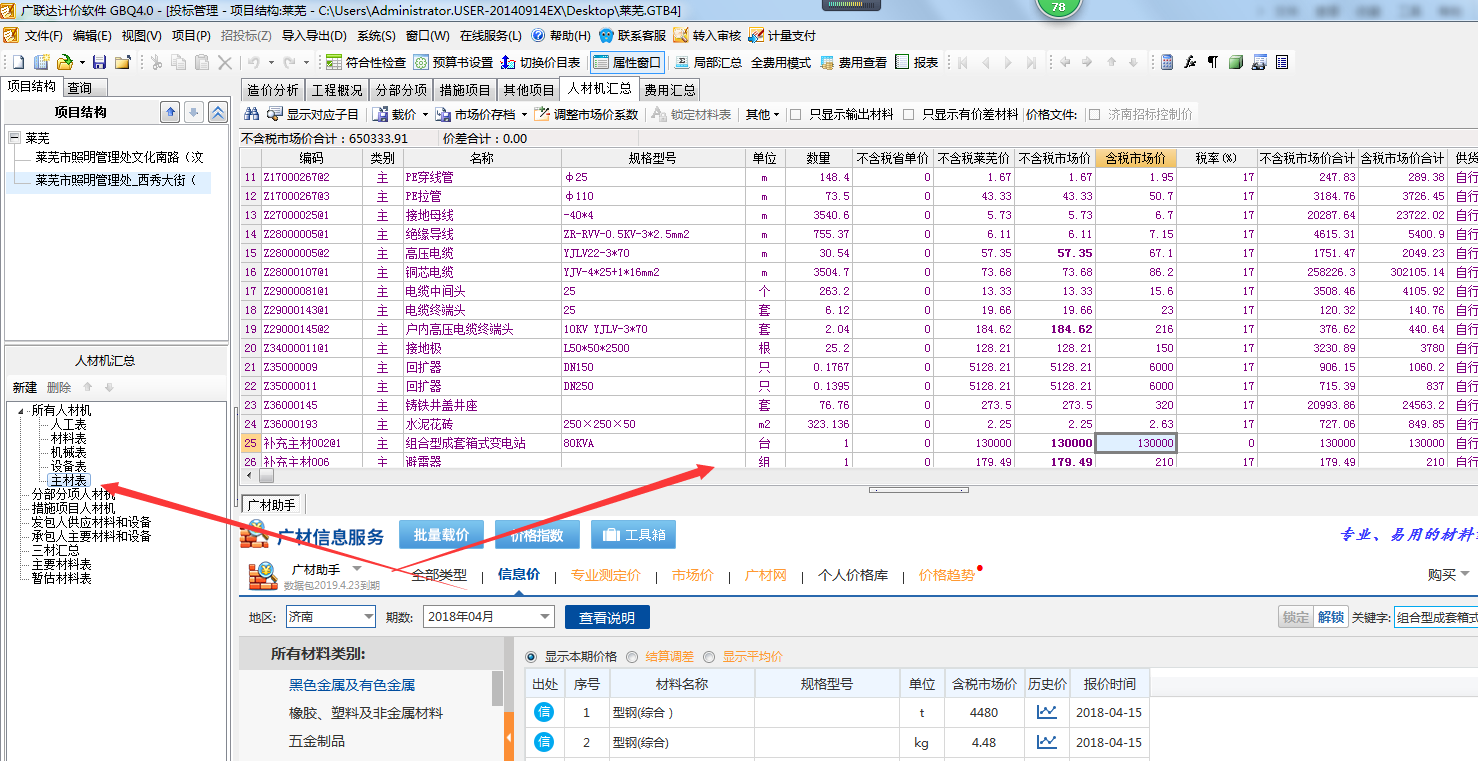Enable 只显示输出材料 checkbox
1478x761 pixels.
pos(796,114)
